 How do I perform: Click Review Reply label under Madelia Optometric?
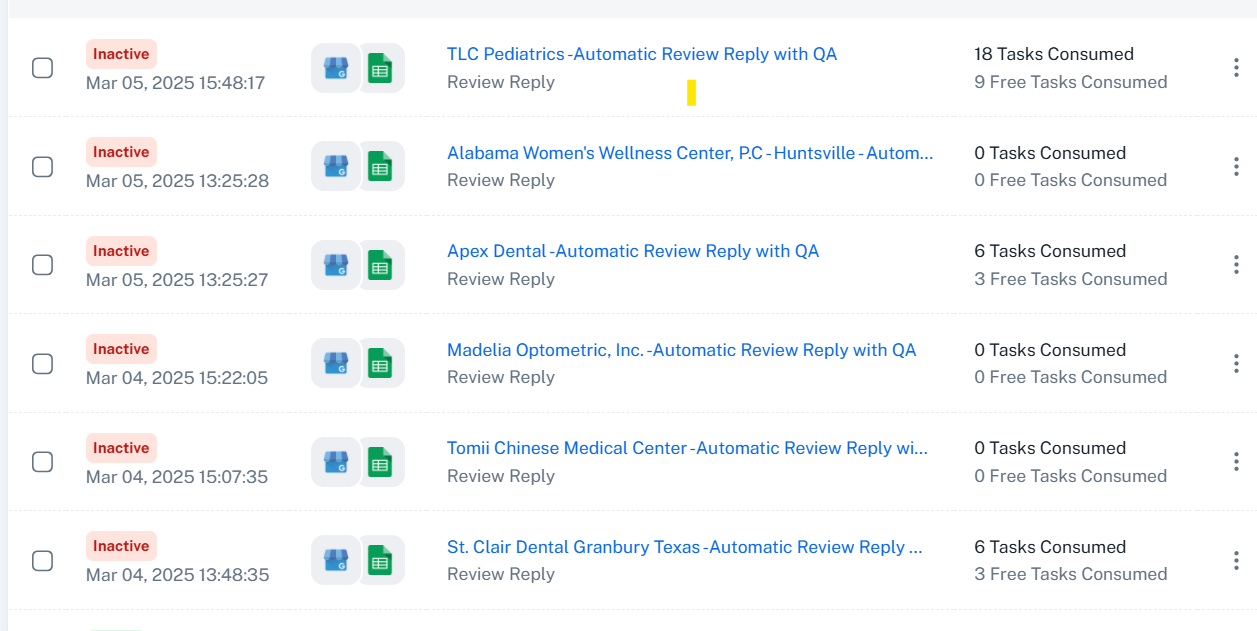coord(501,377)
